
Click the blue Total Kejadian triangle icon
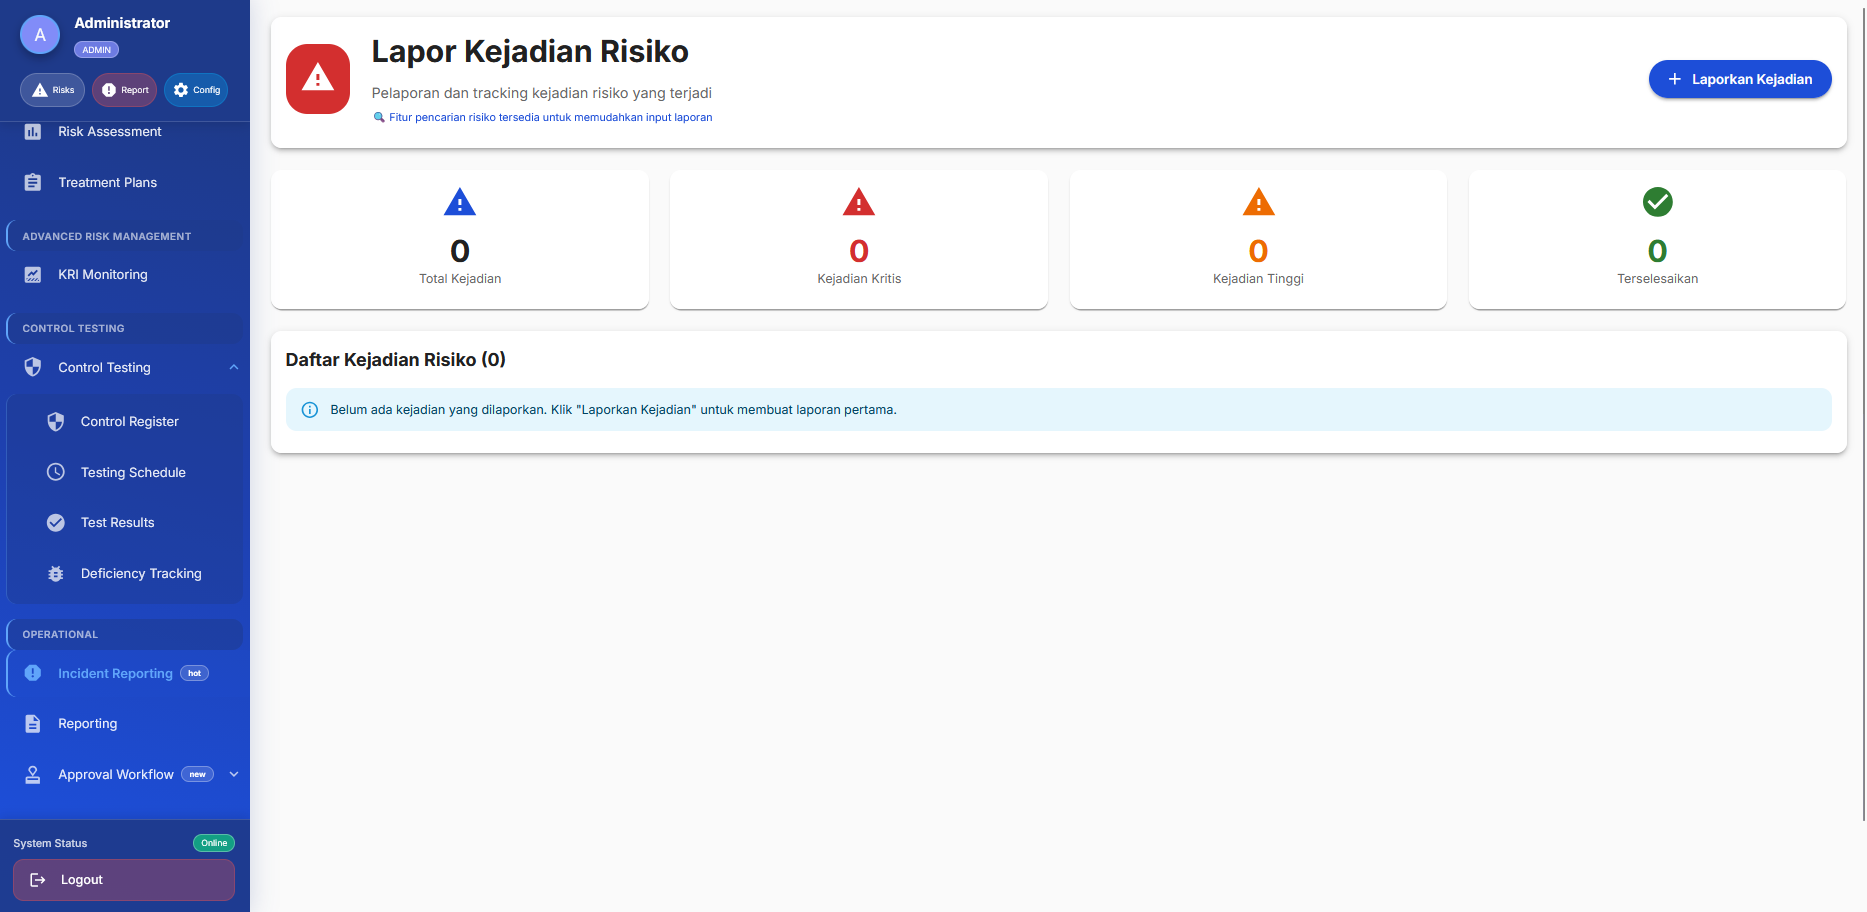click(459, 203)
